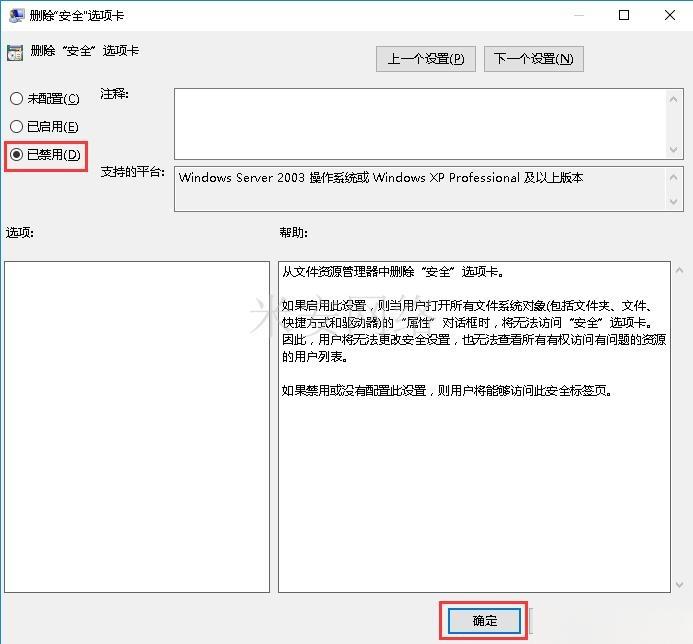
Task: Select the 已启用(E) radio option
Action: click(x=44, y=126)
